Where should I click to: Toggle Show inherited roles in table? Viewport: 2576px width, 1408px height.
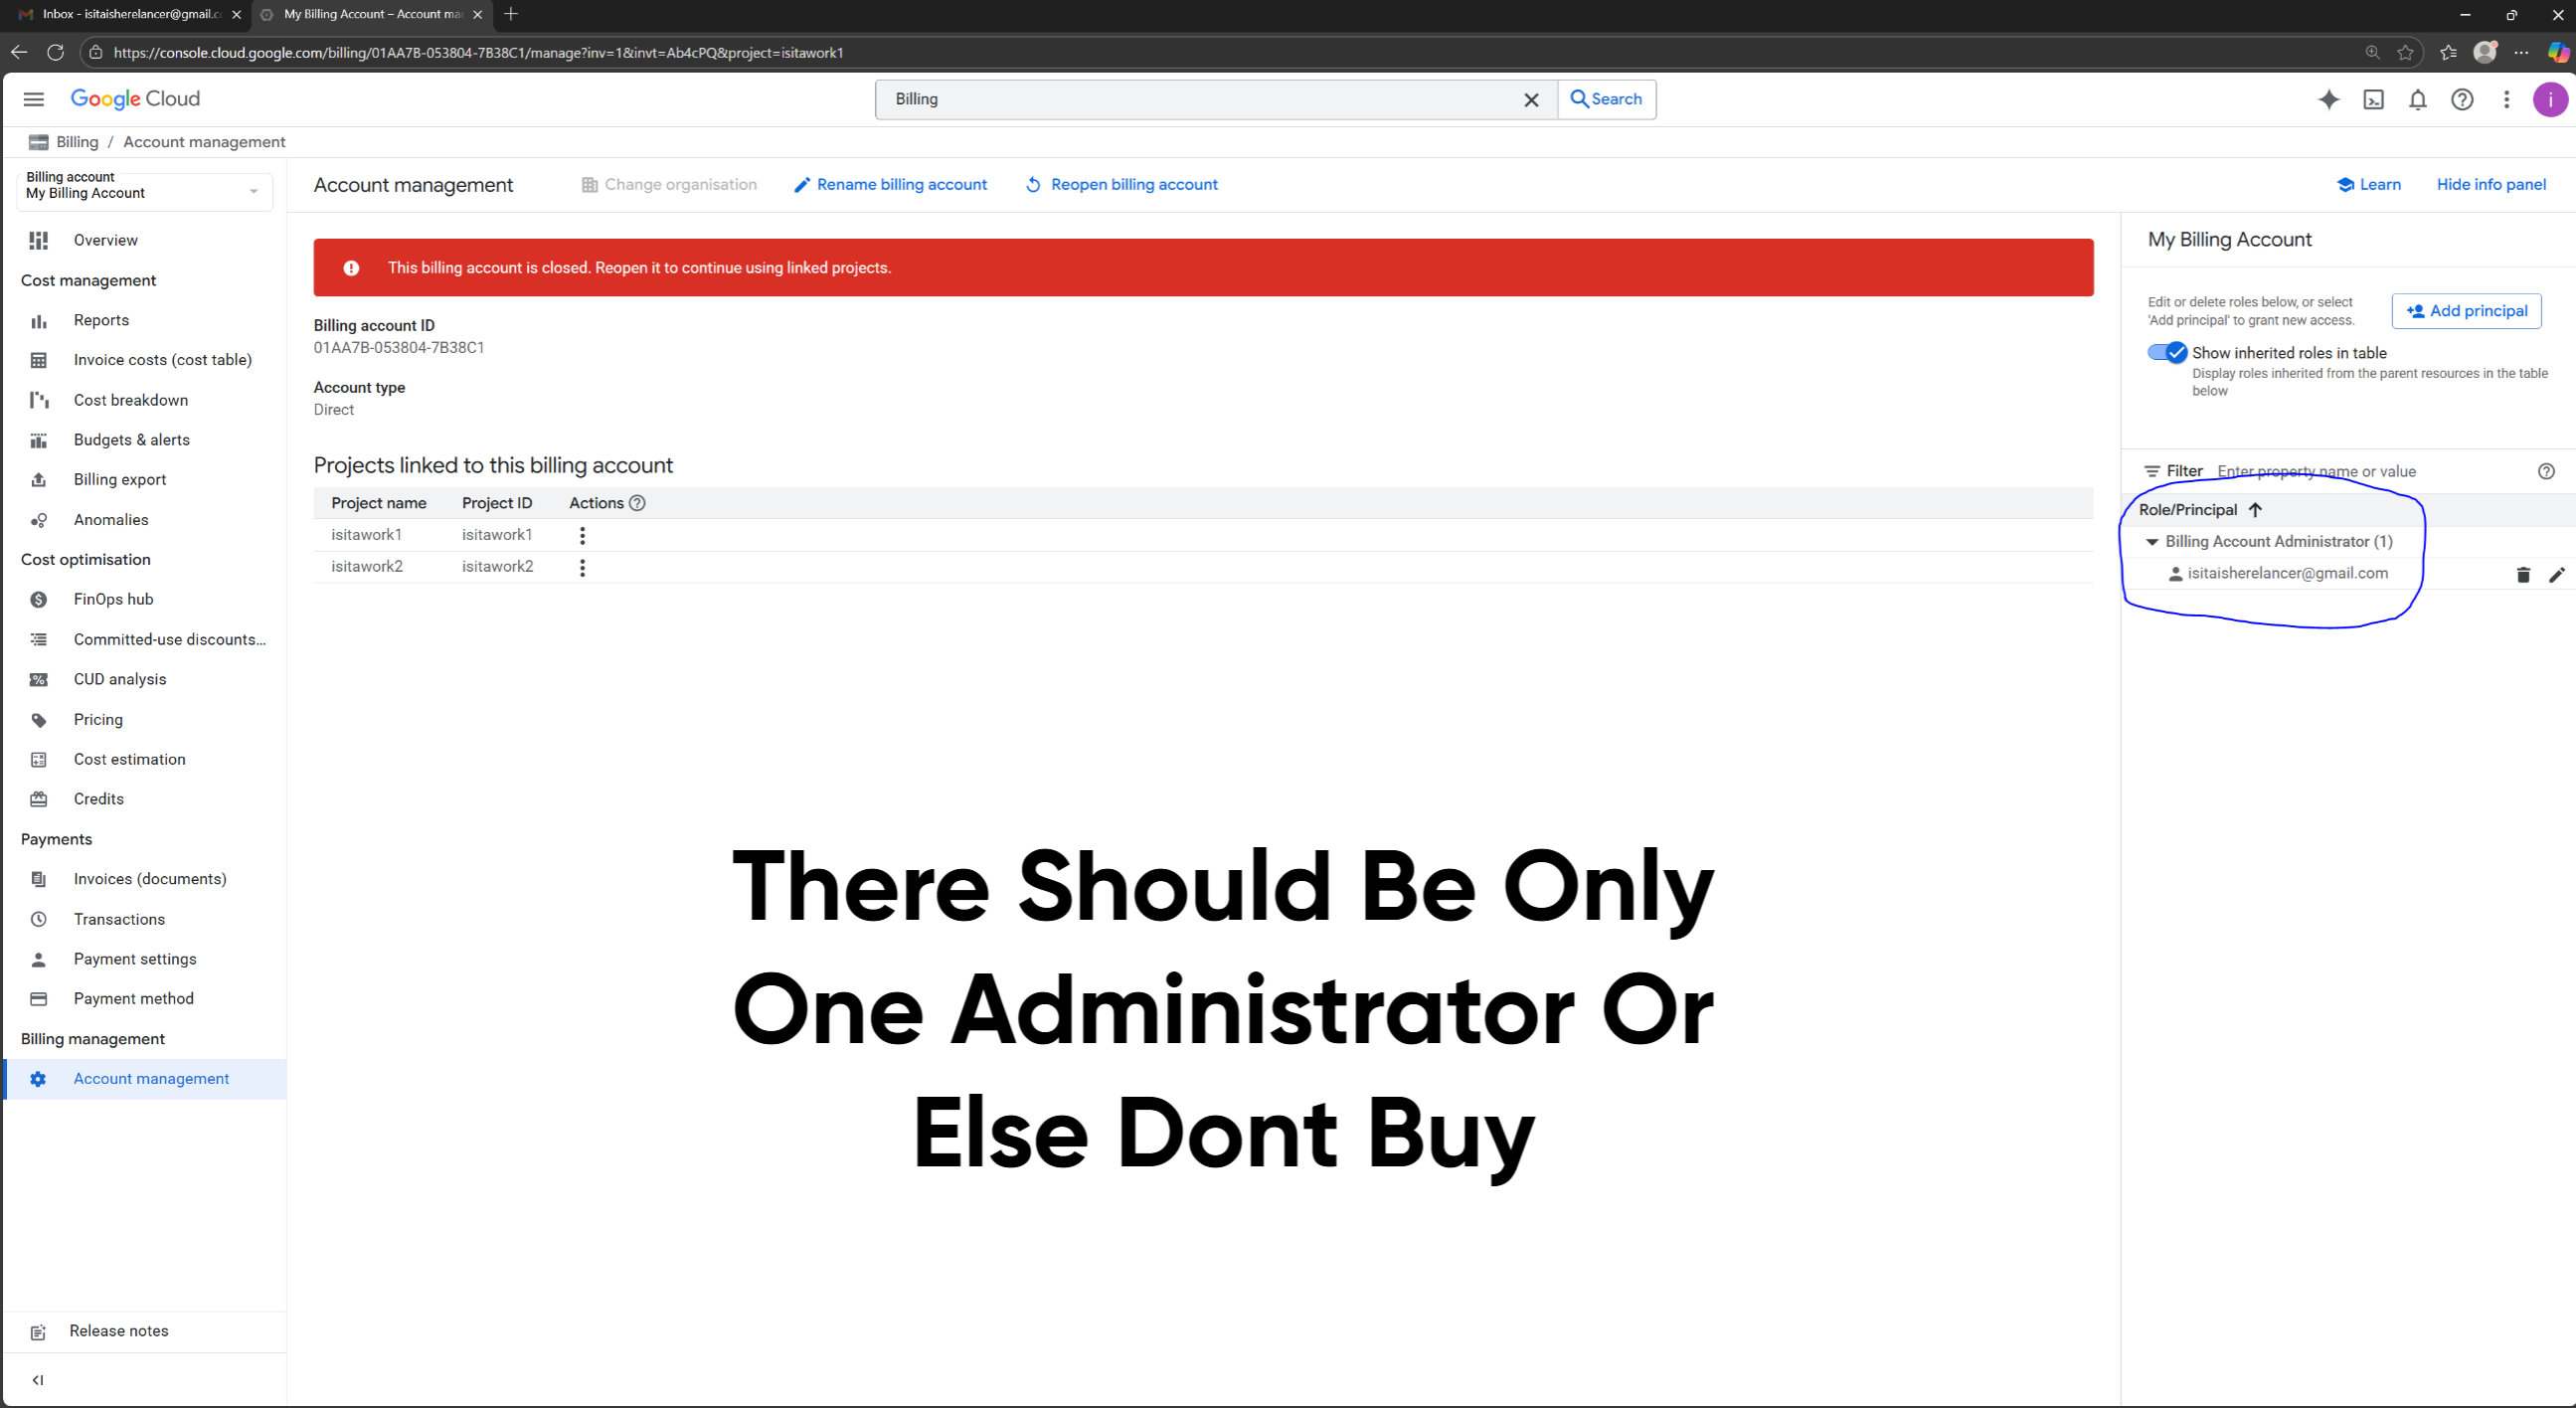point(2167,352)
